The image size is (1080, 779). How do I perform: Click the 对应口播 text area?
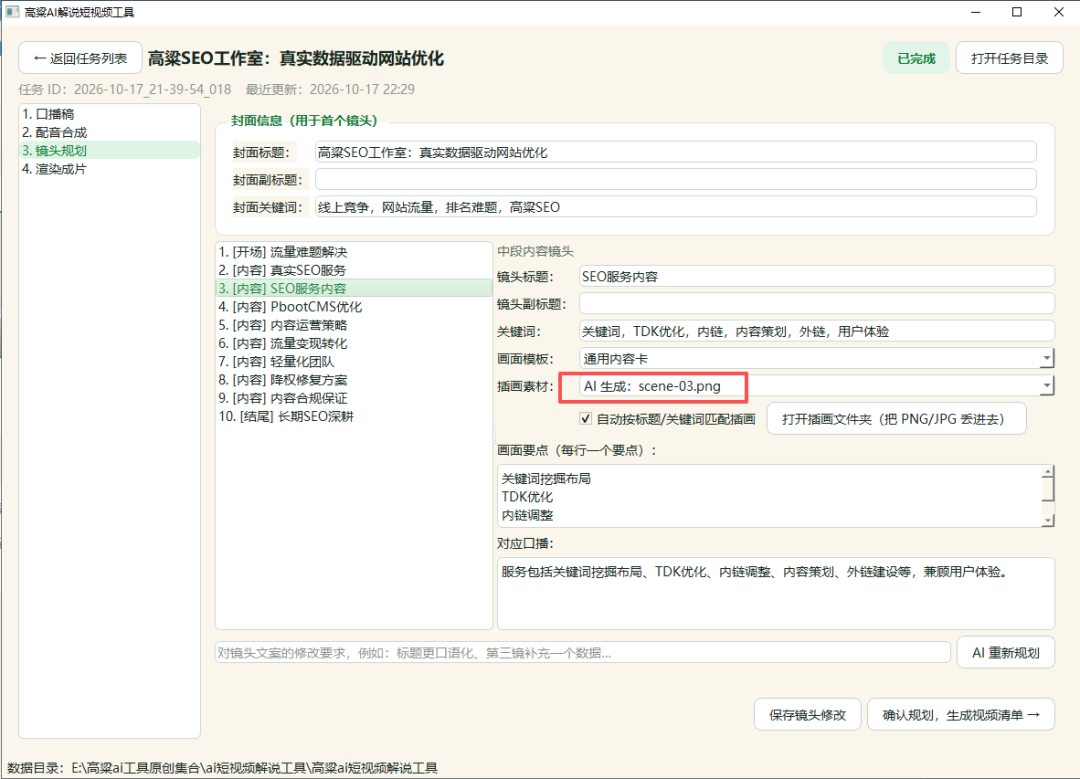coord(776,593)
